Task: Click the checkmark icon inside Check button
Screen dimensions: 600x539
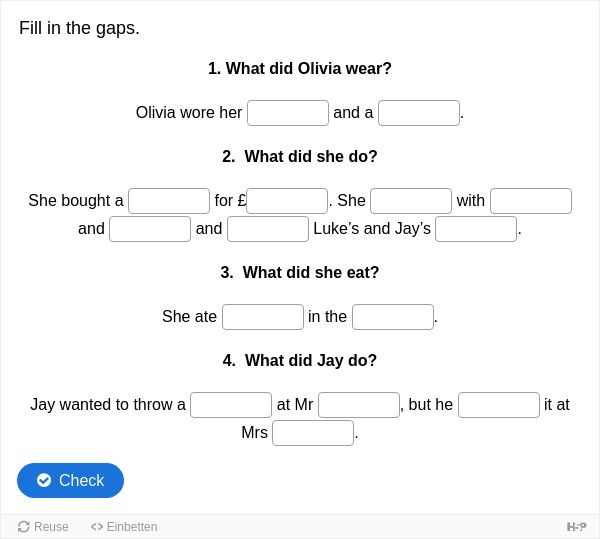Action: point(44,480)
